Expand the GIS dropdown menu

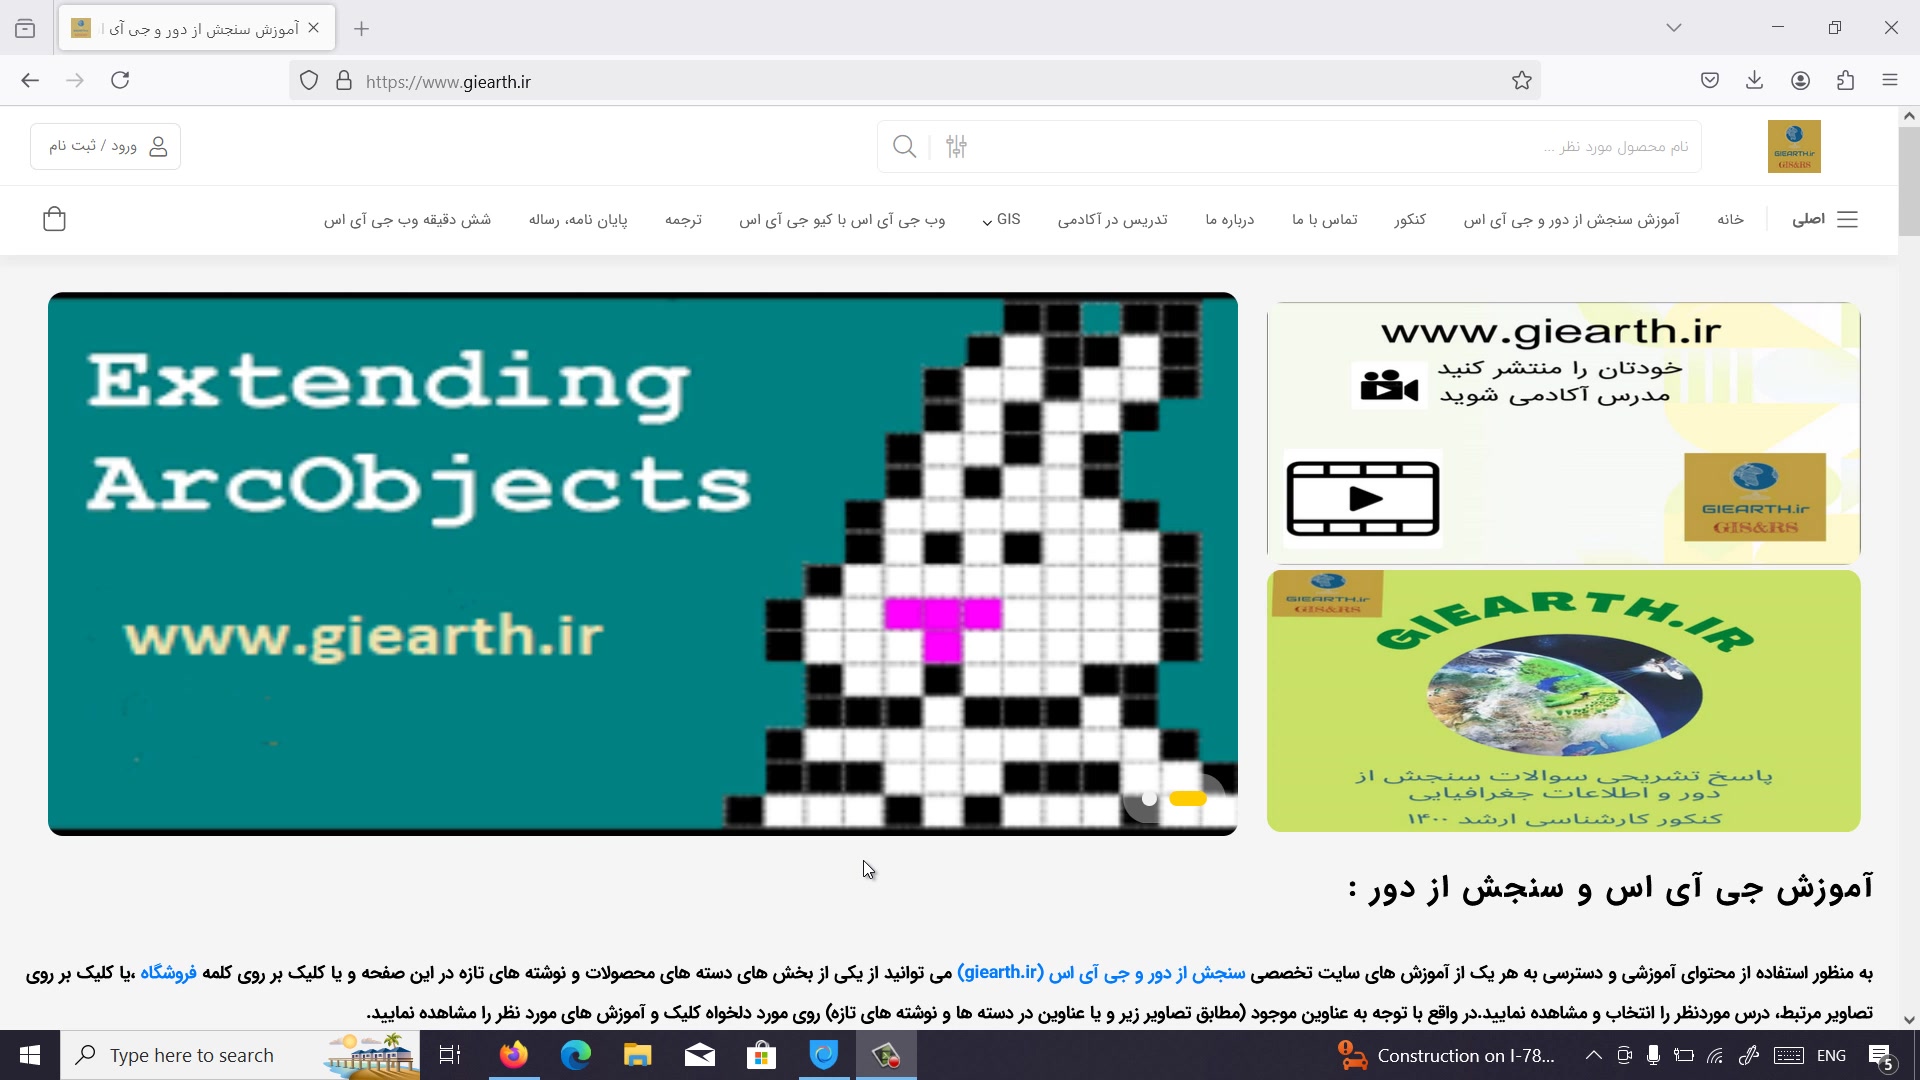click(x=1002, y=219)
